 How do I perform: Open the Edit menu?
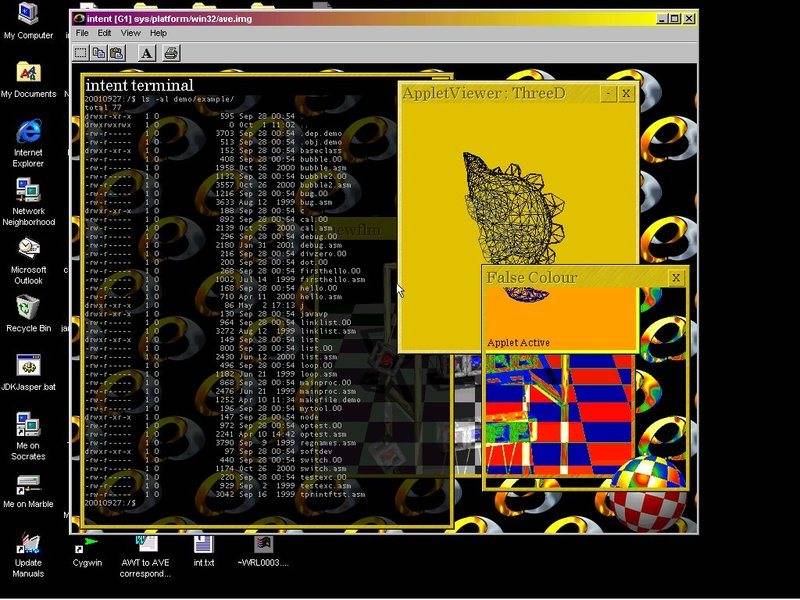pyautogui.click(x=104, y=33)
